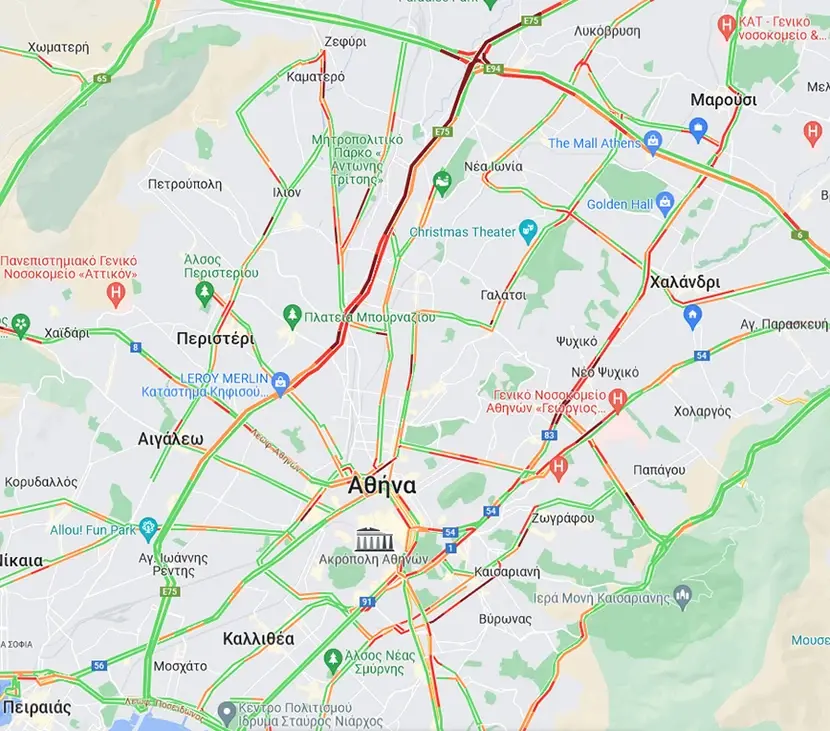The height and width of the screenshot is (731, 830).
Task: Click The Mall Athens shopping pin
Action: point(653,142)
